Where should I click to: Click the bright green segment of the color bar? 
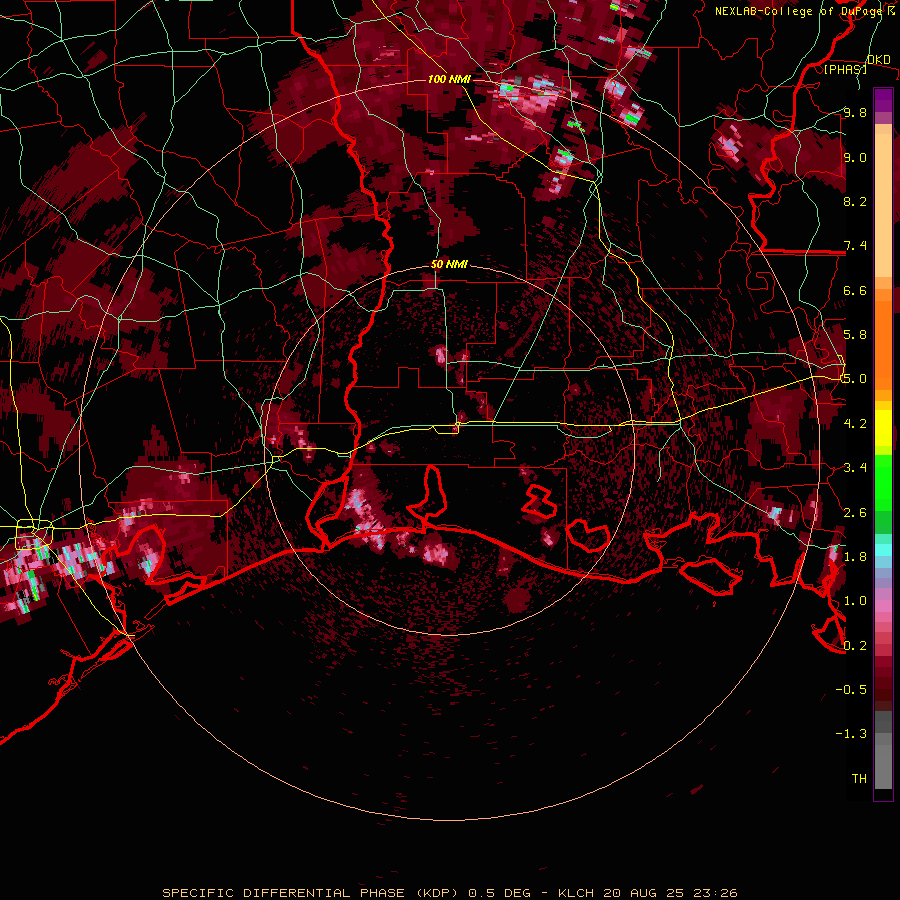883,485
